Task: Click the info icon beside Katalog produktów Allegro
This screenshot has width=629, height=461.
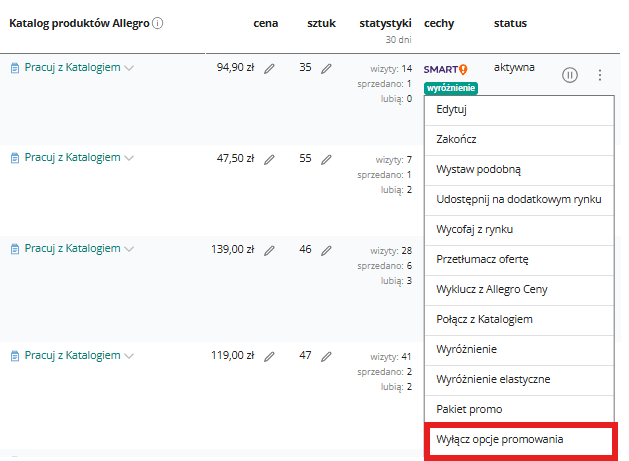Action: (x=158, y=23)
